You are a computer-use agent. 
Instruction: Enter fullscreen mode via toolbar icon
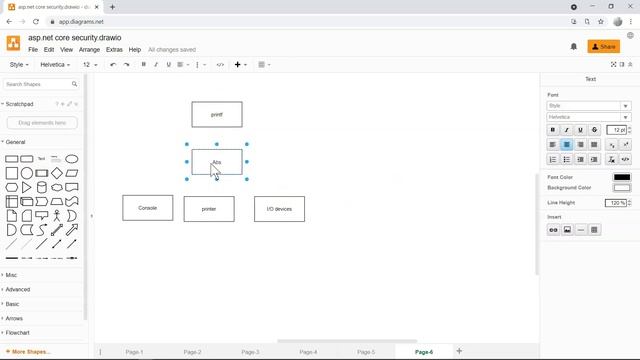[x=613, y=64]
